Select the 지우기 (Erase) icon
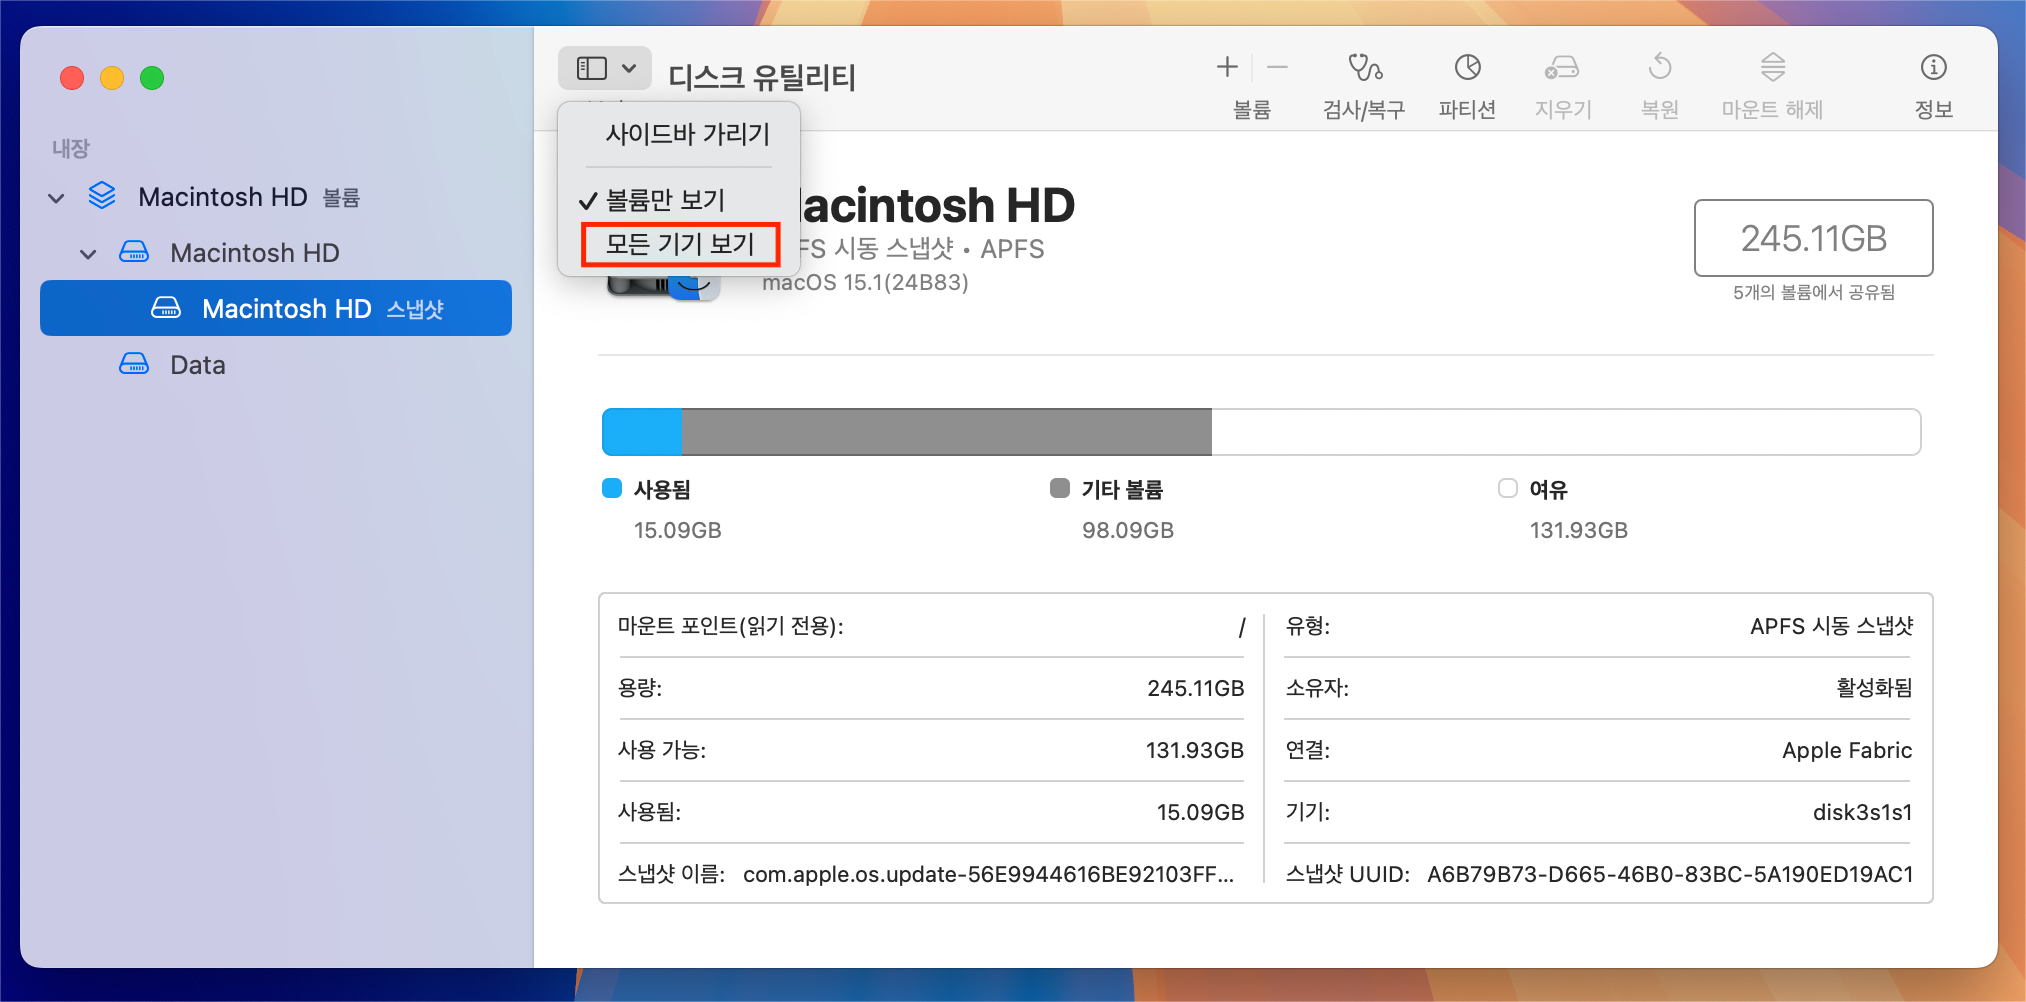Screen dimensions: 2026x1002 pos(1561,85)
